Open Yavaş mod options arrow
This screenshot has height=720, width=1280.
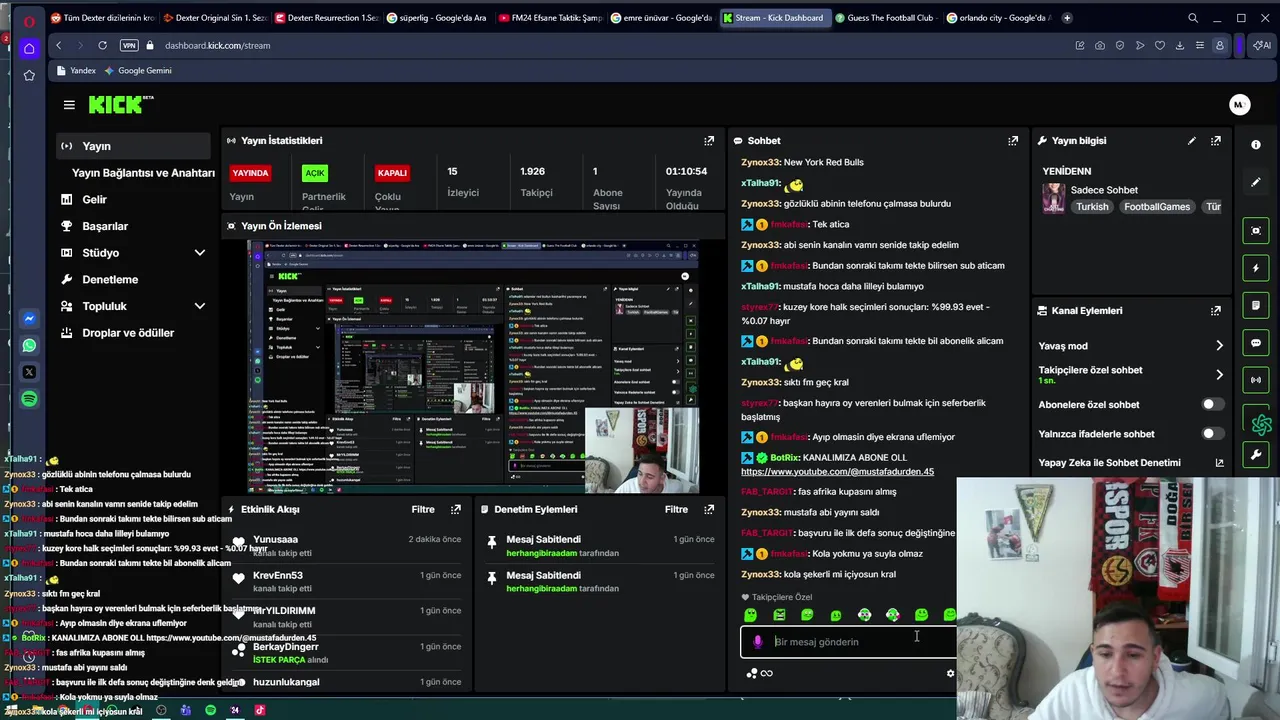coord(1219,346)
